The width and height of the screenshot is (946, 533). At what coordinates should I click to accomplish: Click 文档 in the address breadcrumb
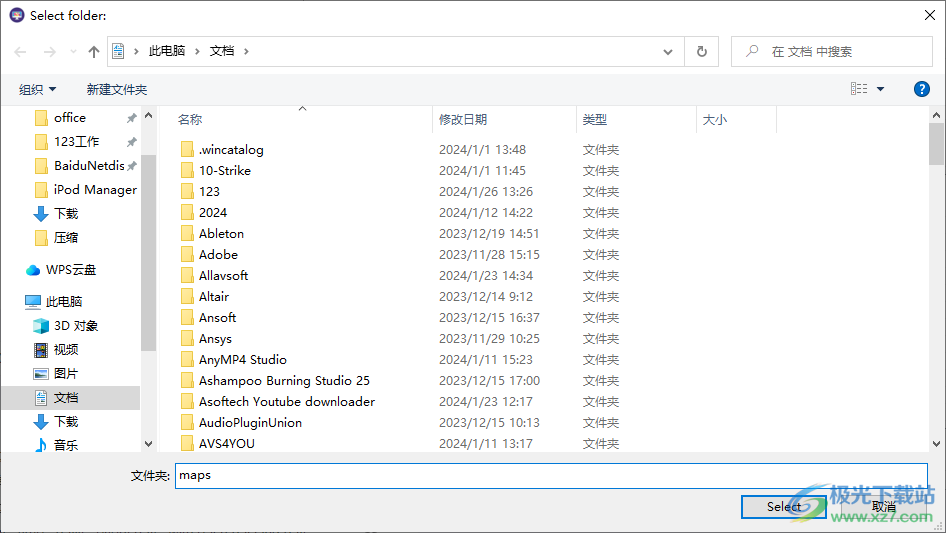[221, 51]
